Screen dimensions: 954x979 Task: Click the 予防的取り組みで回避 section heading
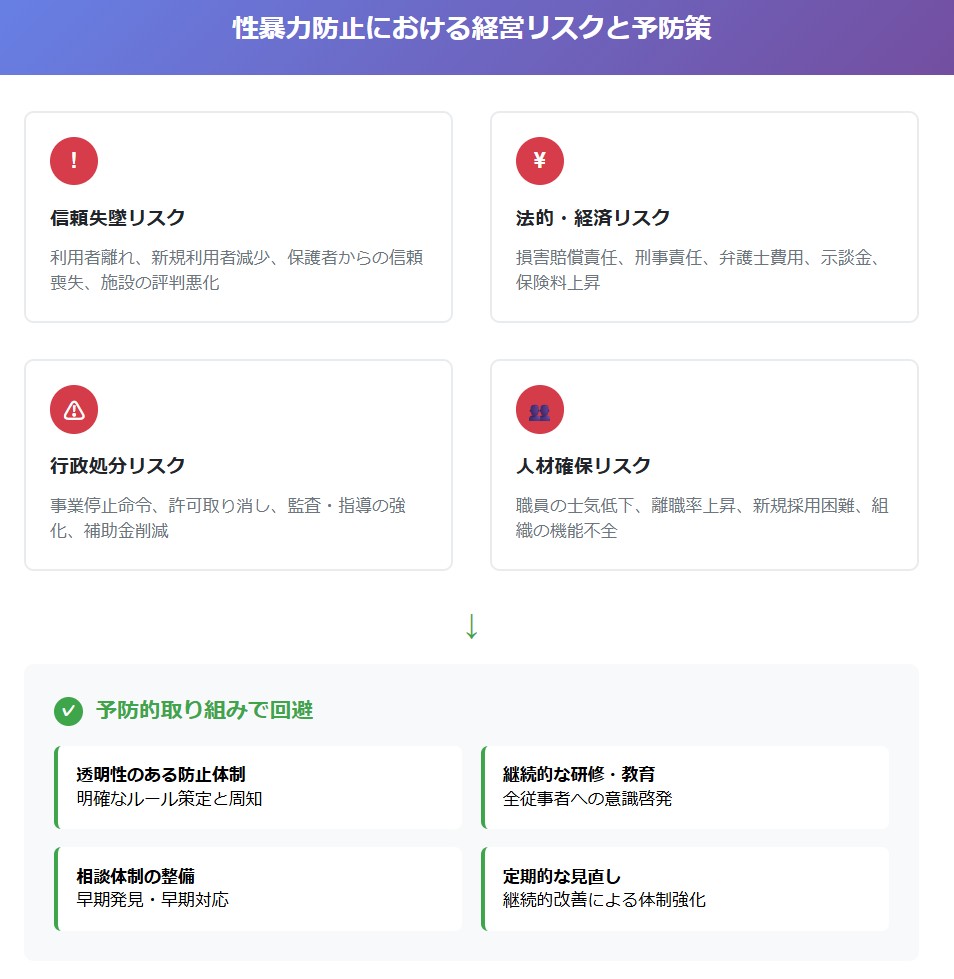pos(204,710)
